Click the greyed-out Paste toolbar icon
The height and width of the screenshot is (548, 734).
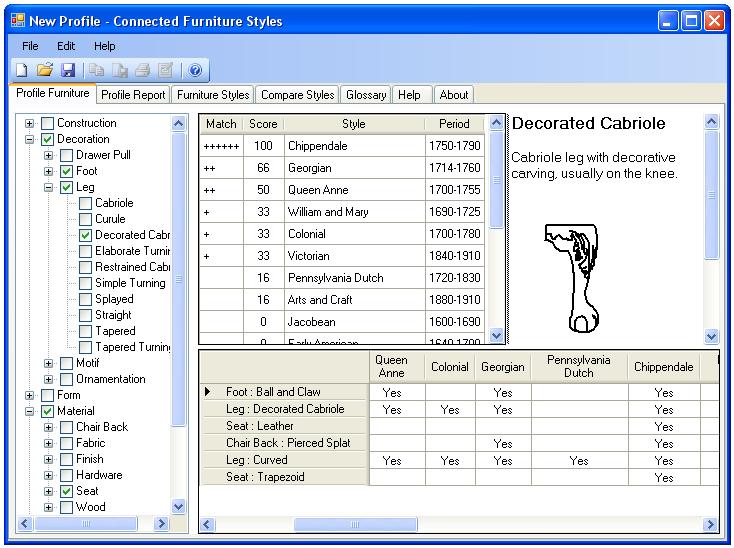tap(120, 70)
